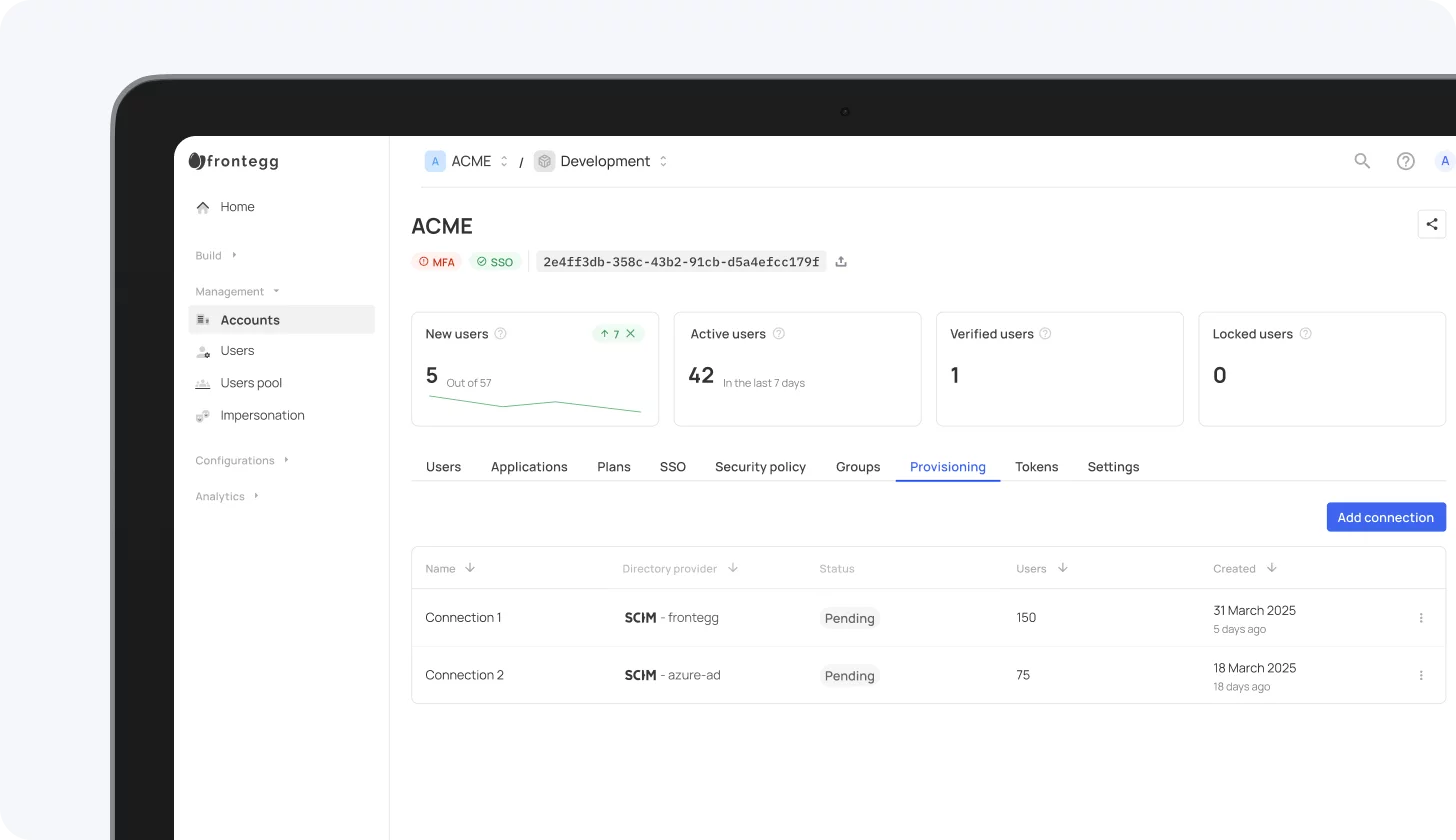Click the 31 March 2025 date
Screen dimensions: 1456x840
pos(1254,610)
